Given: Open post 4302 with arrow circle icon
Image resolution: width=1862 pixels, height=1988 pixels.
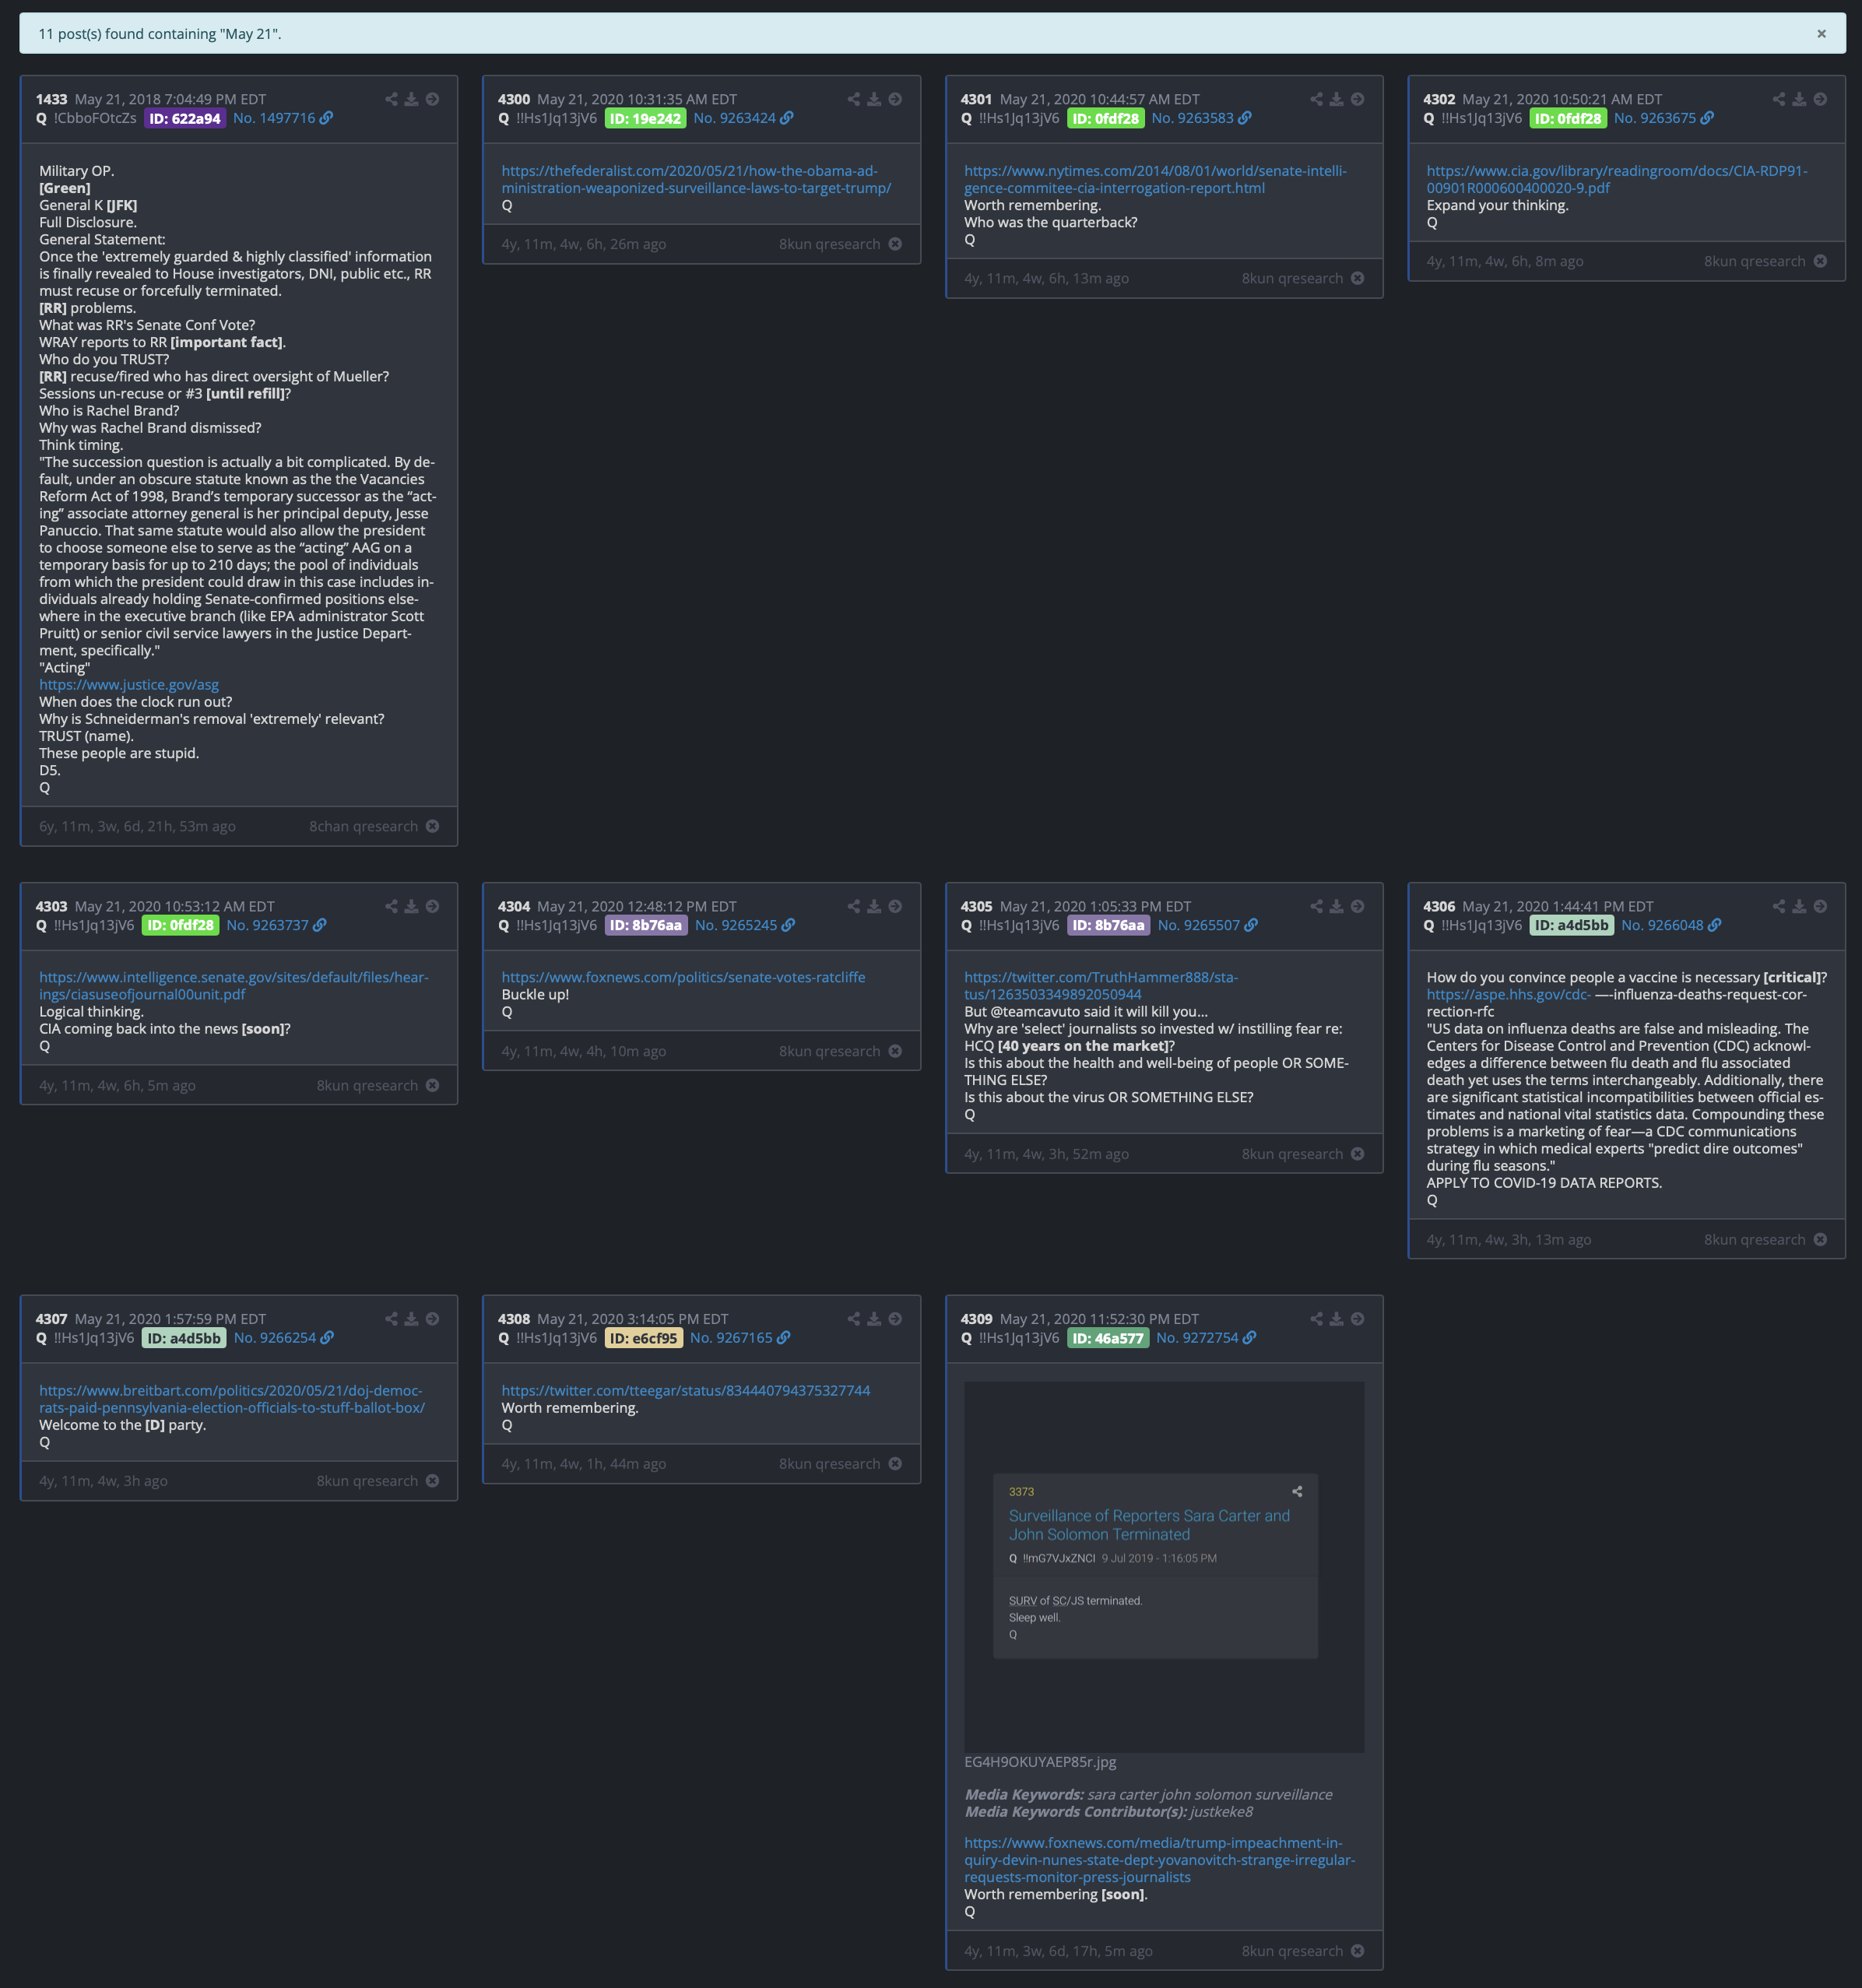Looking at the screenshot, I should pyautogui.click(x=1820, y=99).
